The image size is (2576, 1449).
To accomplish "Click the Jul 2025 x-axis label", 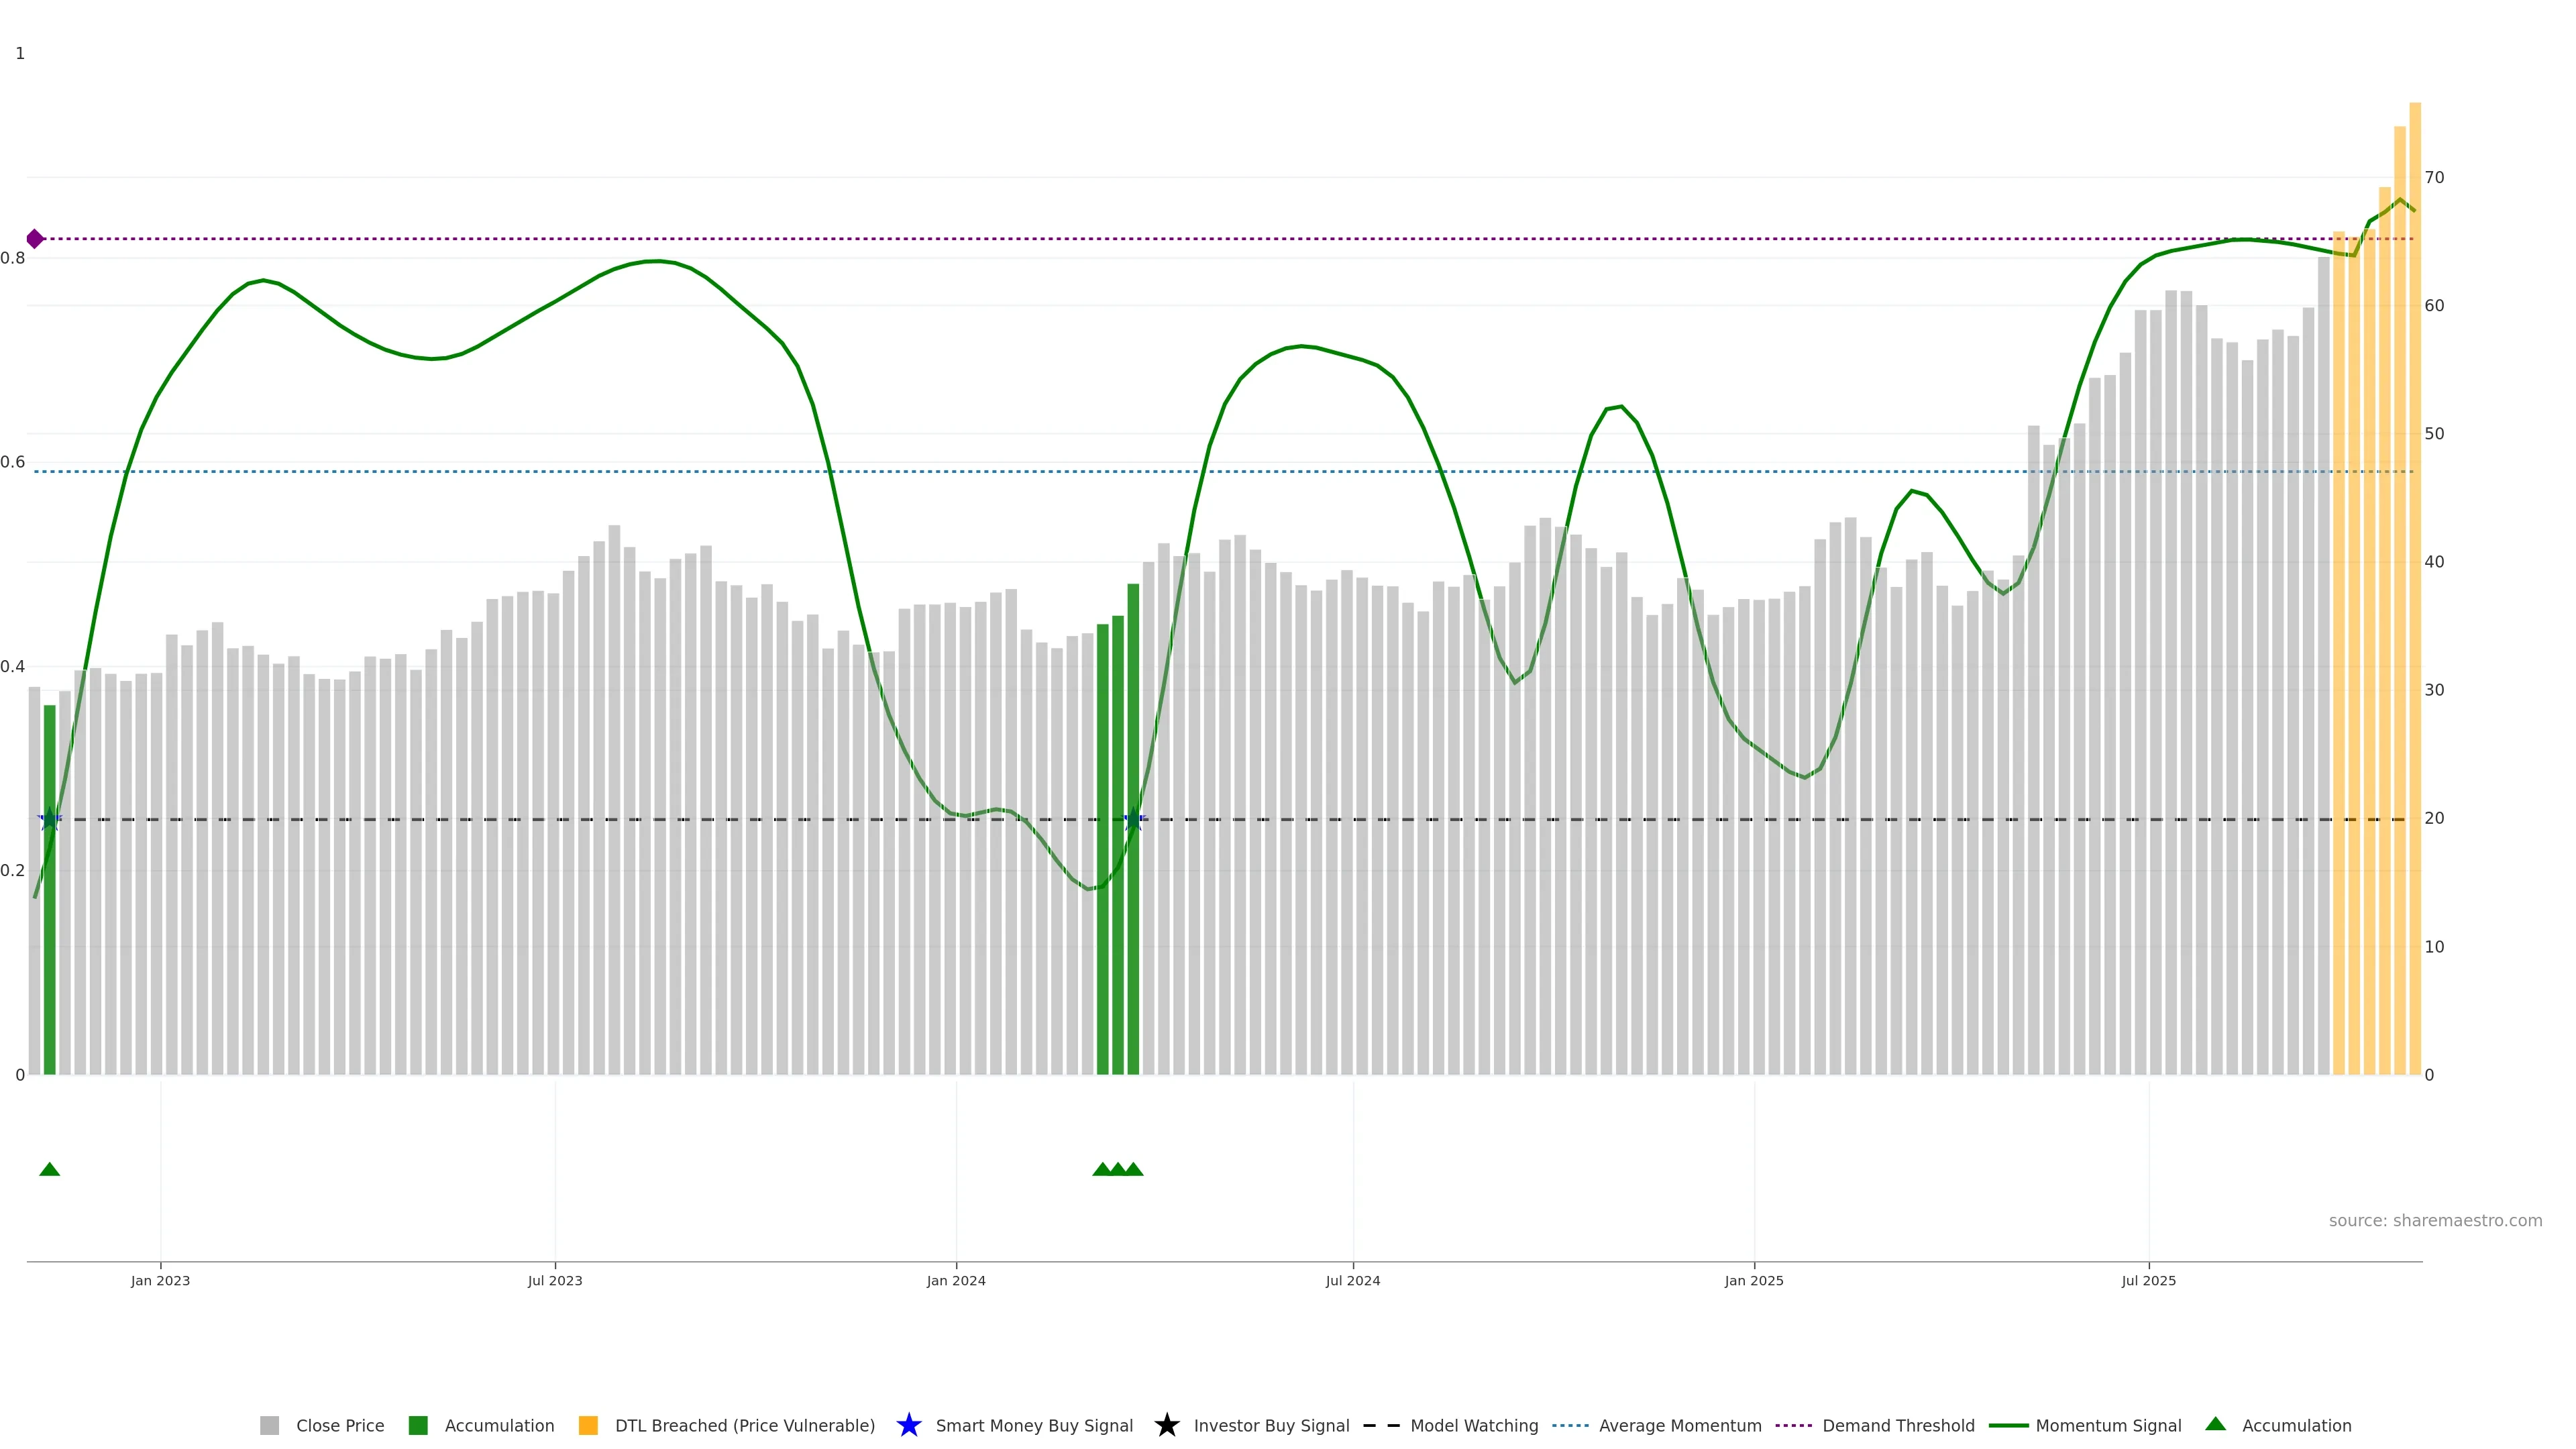I will click(x=2148, y=1280).
